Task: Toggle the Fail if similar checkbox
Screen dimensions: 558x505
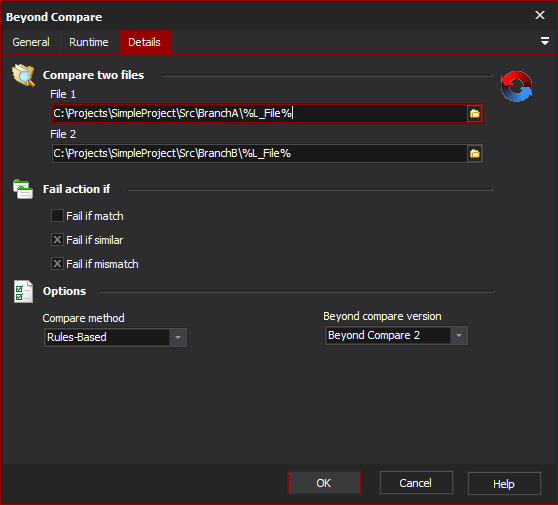Action: [57, 240]
